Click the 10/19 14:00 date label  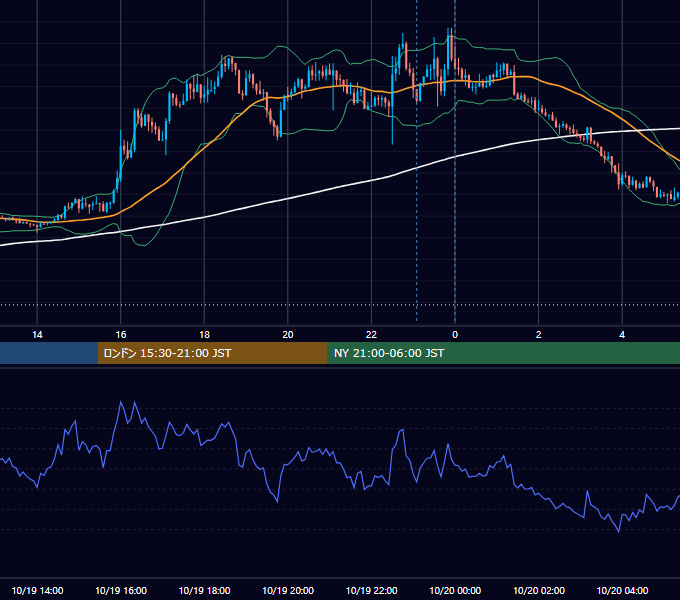(x=37, y=590)
